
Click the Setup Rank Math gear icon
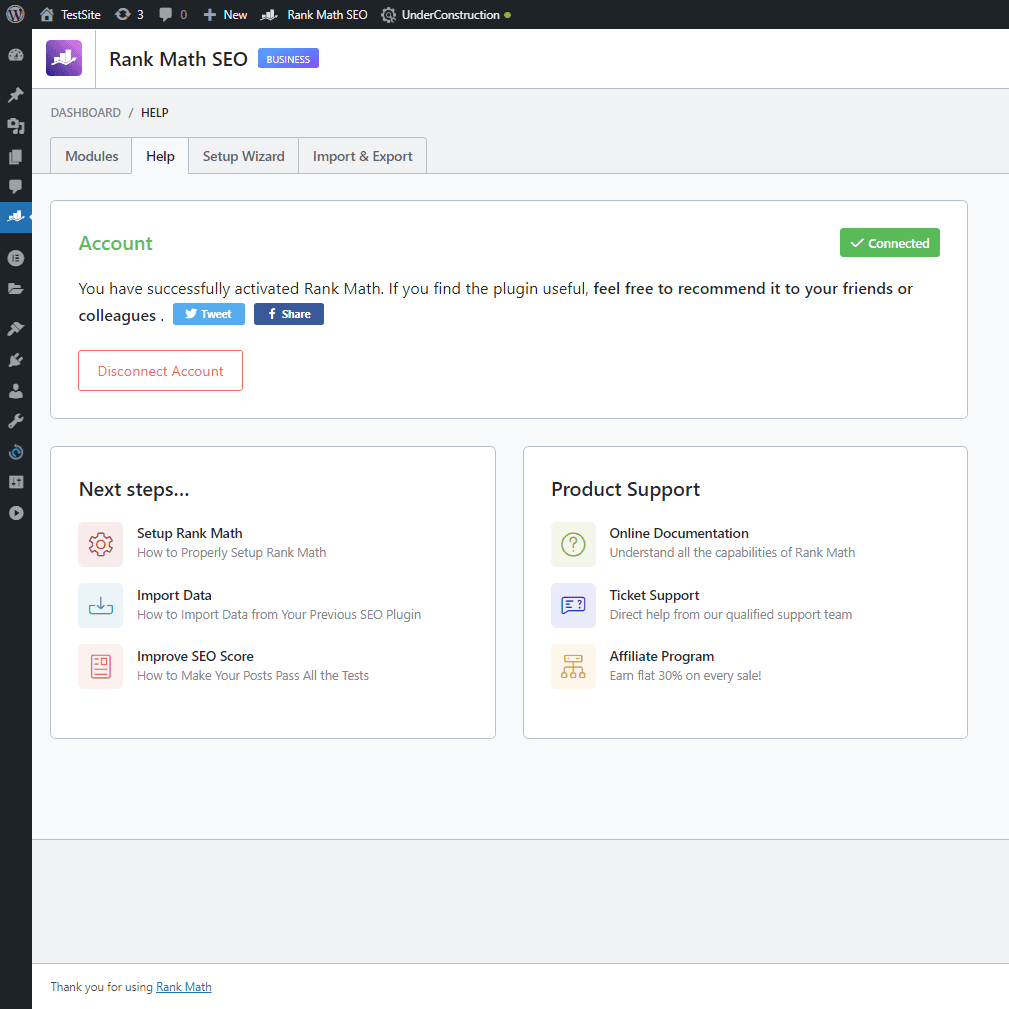coord(100,544)
